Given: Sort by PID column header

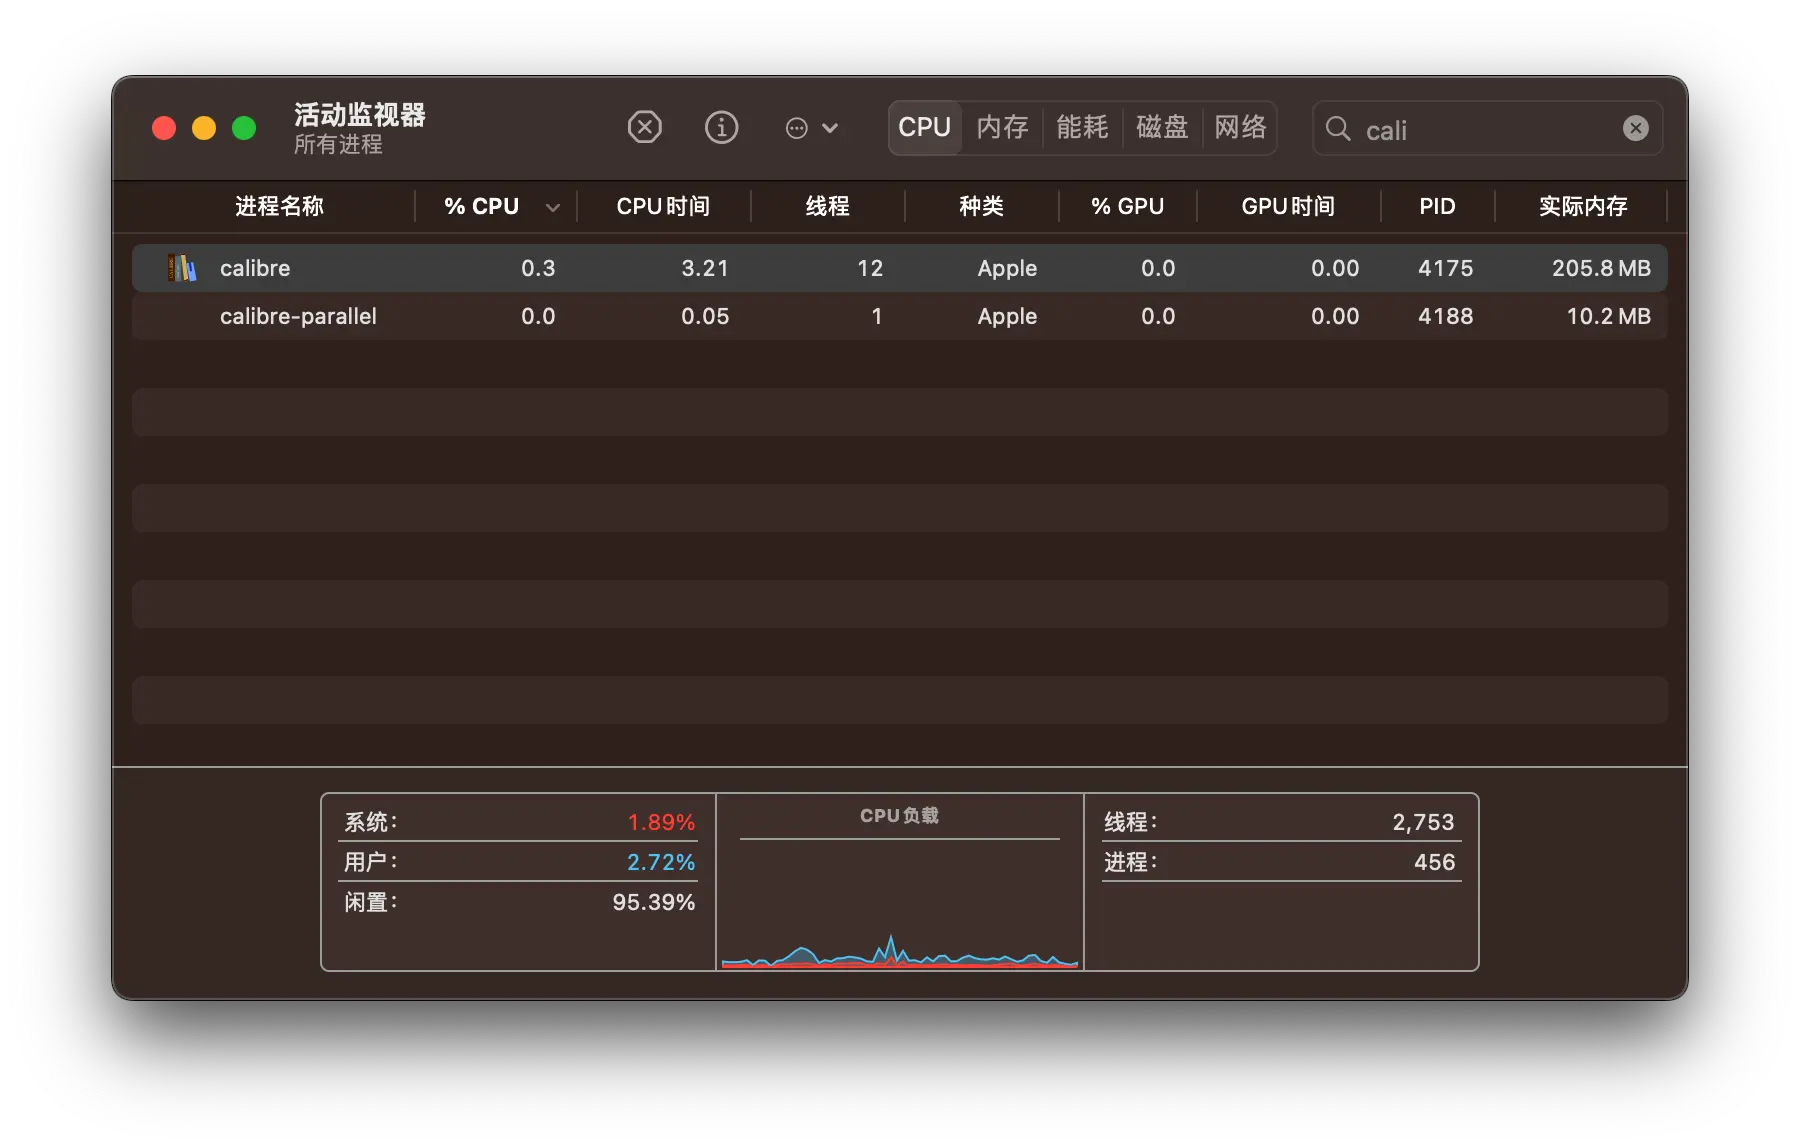Looking at the screenshot, I should tap(1437, 207).
